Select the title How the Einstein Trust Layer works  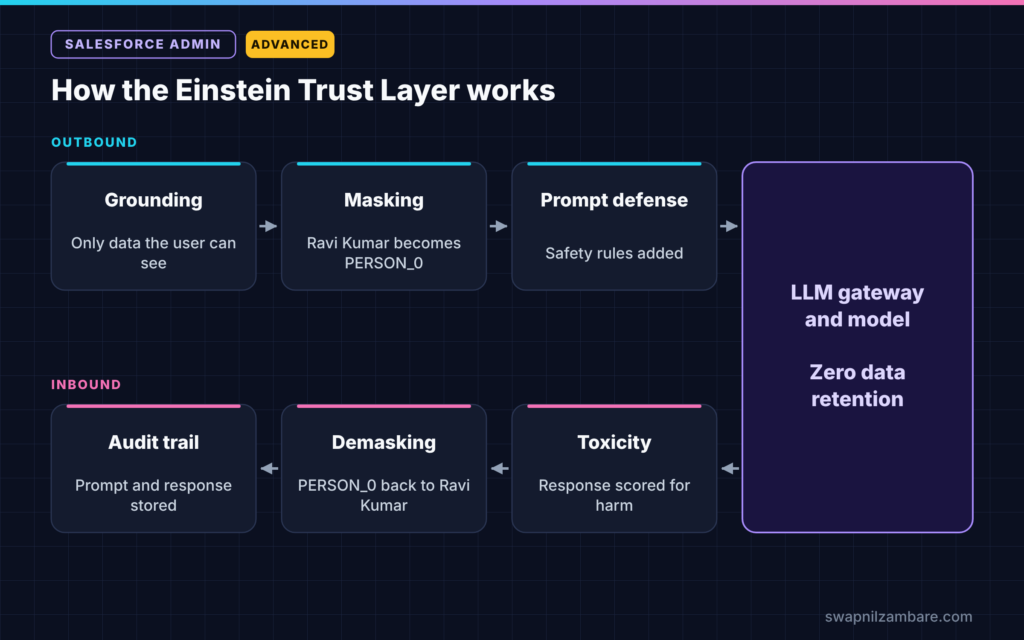(303, 90)
